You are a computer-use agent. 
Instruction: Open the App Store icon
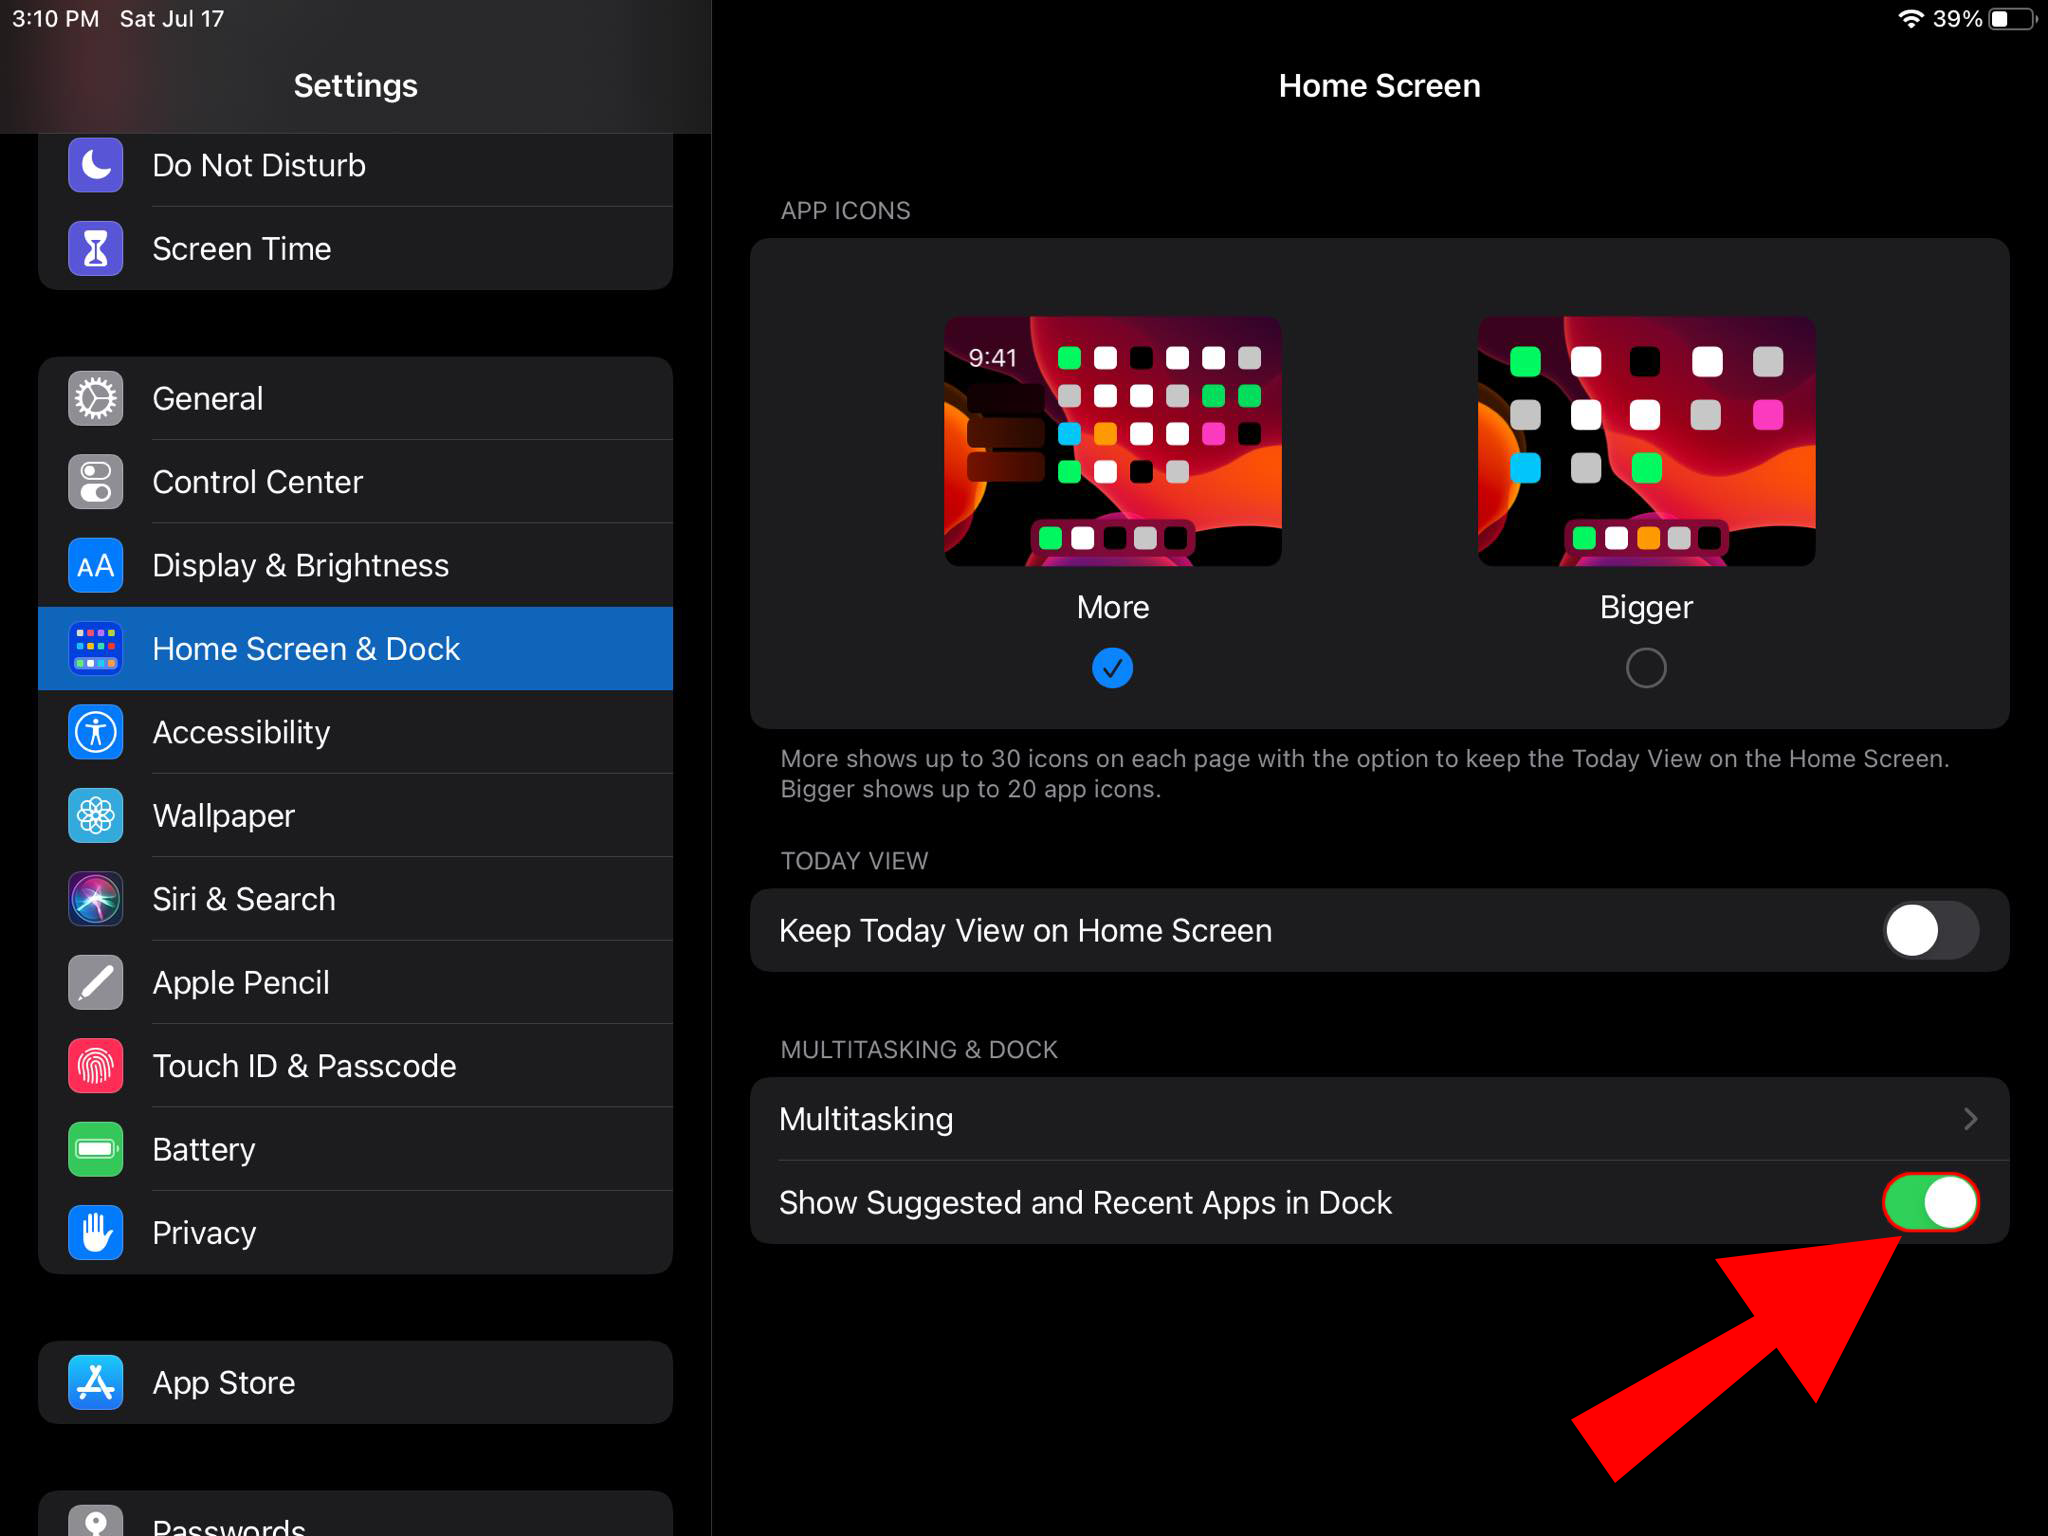pos(95,1382)
